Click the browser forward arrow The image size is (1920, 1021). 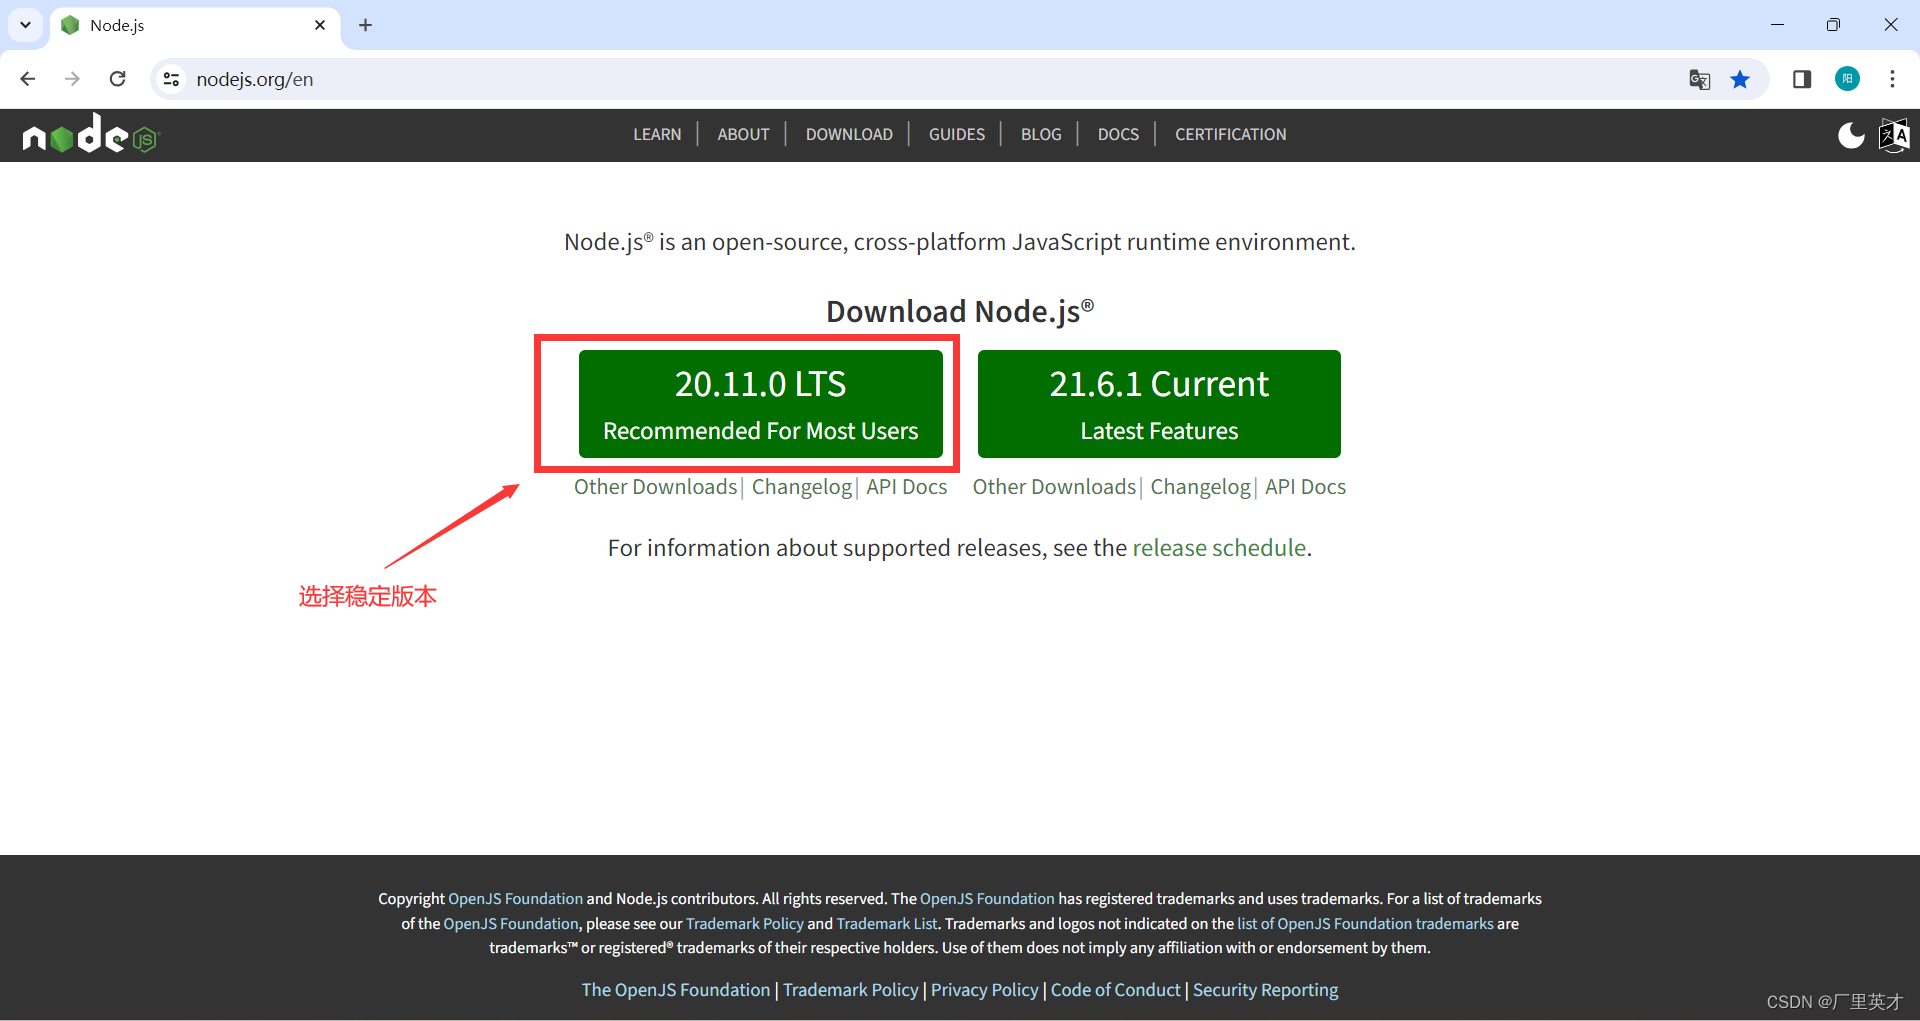tap(72, 79)
